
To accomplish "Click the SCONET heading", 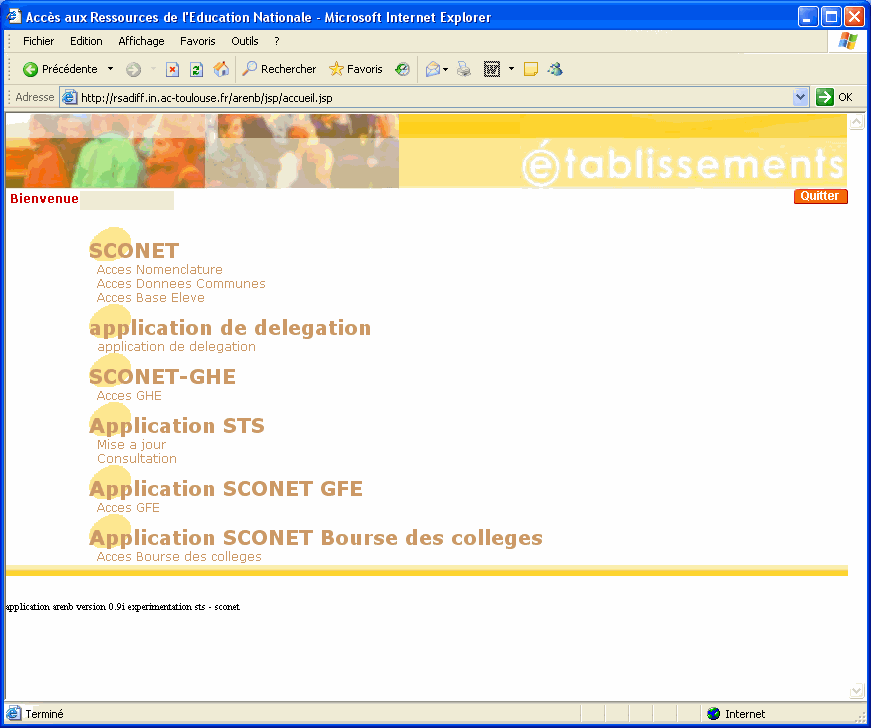I will (134, 250).
